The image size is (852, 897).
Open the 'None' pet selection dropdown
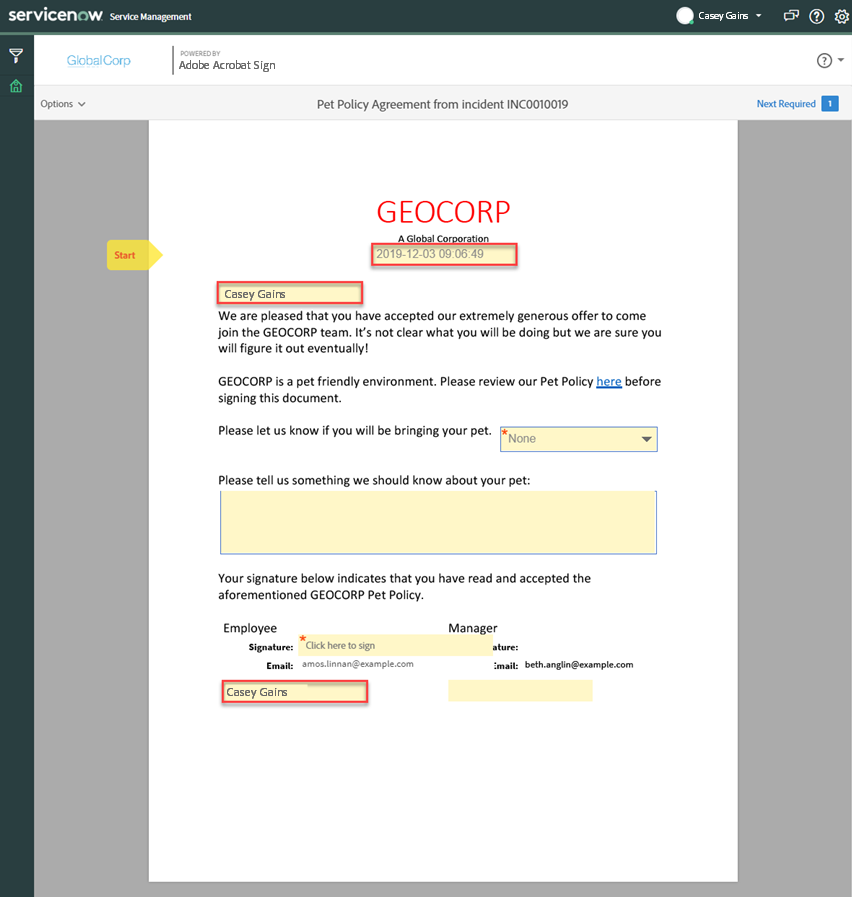(x=578, y=439)
